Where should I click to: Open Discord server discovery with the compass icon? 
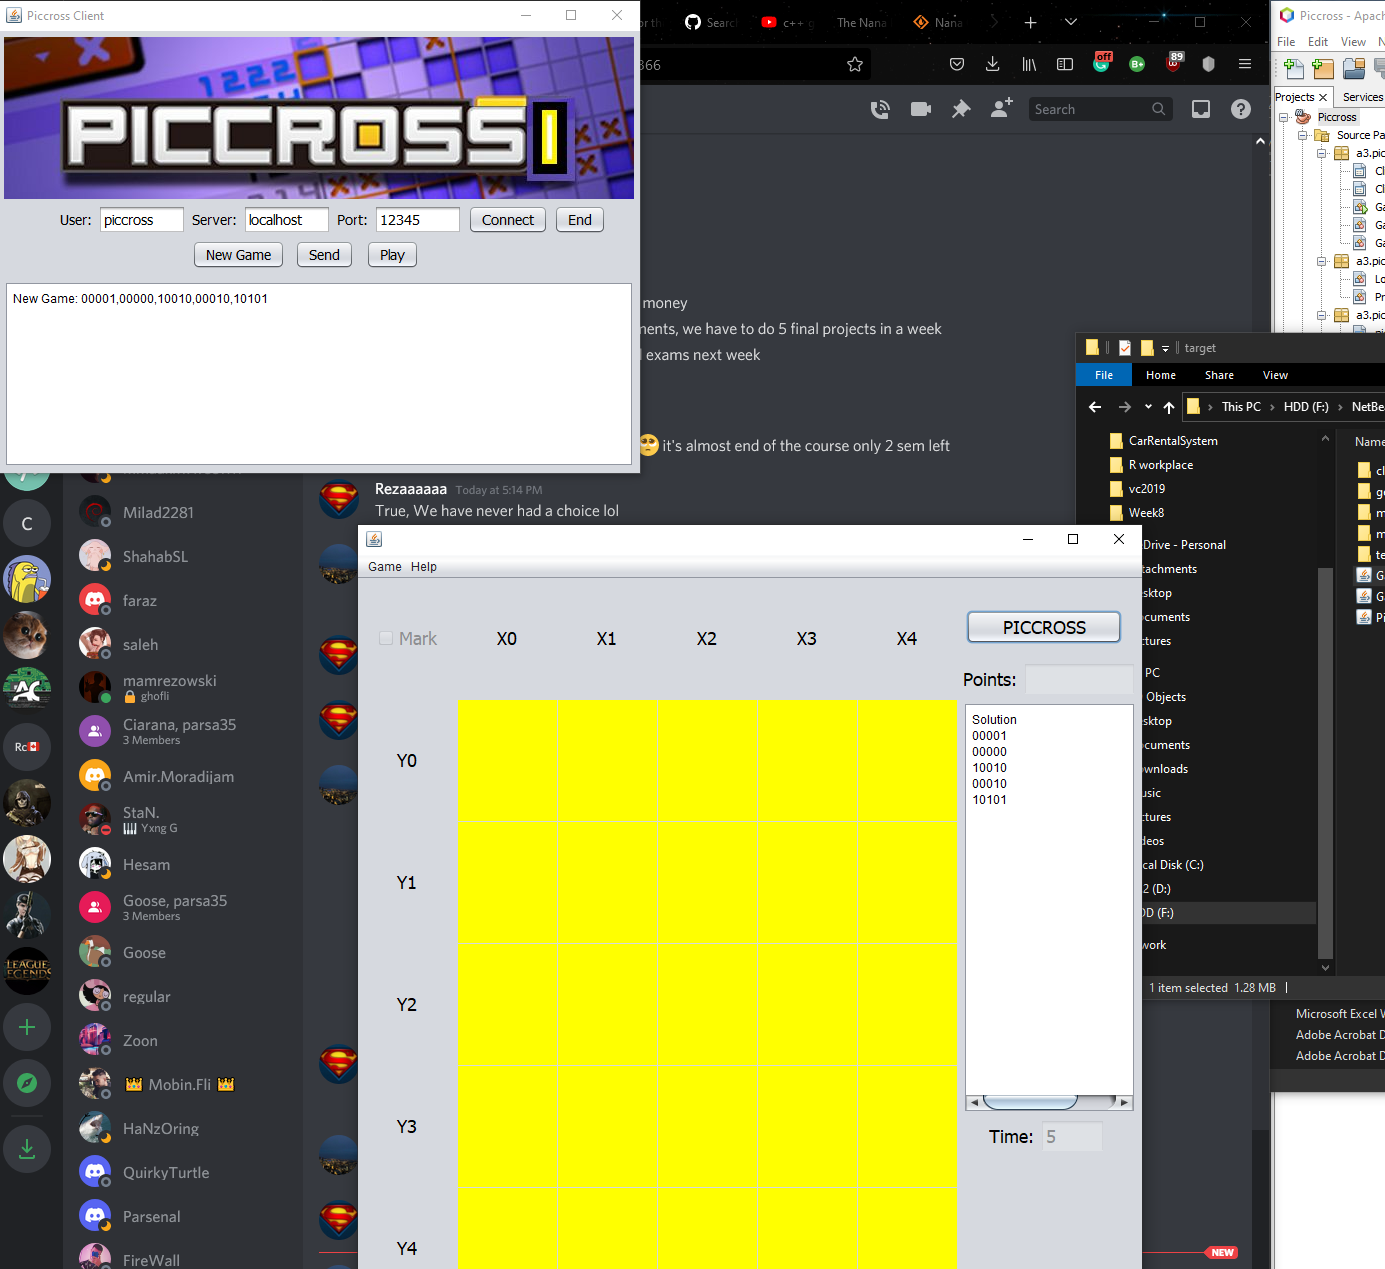click(27, 1083)
